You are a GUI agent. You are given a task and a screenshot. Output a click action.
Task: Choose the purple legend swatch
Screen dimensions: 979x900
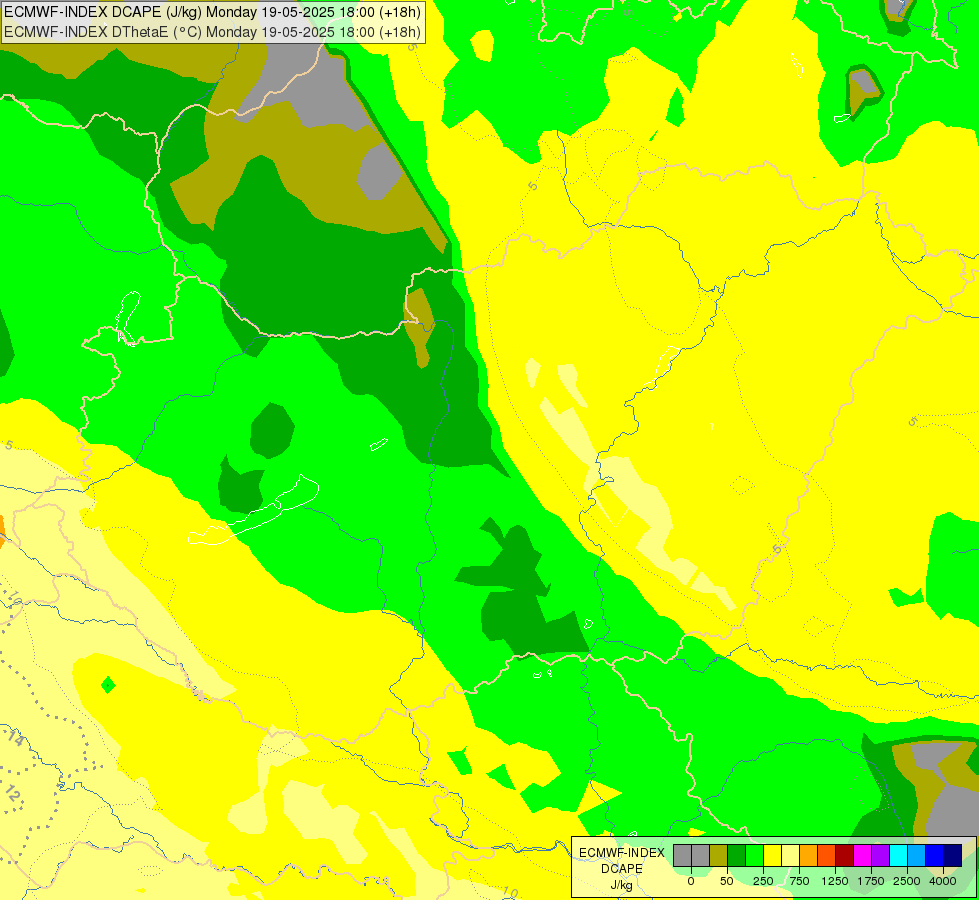point(881,855)
